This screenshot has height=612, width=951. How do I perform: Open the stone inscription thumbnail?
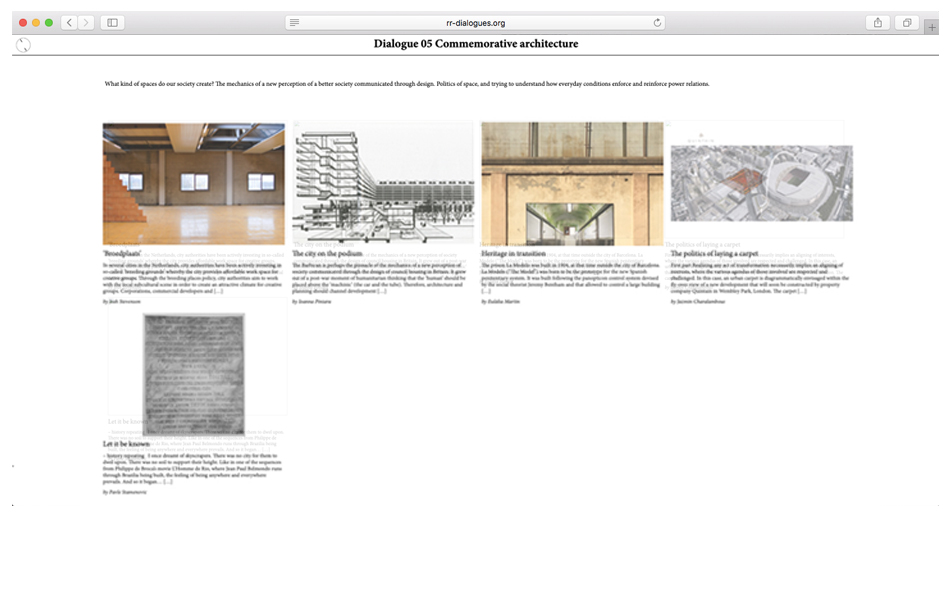coord(194,374)
